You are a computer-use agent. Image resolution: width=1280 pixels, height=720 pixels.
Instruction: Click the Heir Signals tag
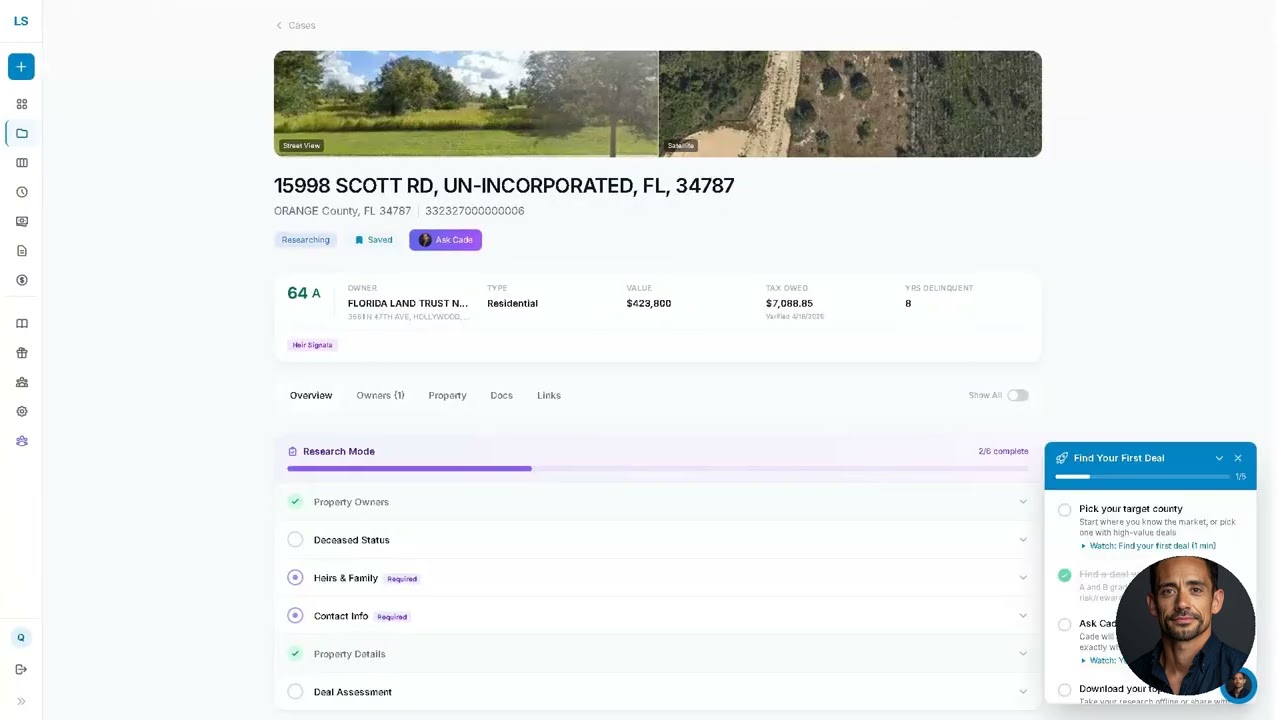click(312, 345)
